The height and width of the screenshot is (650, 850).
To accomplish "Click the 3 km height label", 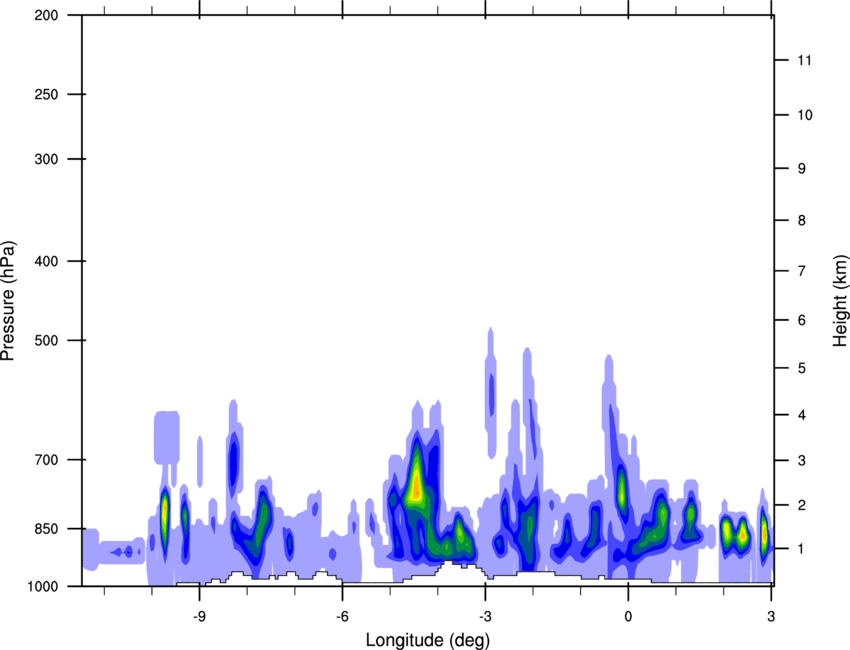I will [x=802, y=461].
